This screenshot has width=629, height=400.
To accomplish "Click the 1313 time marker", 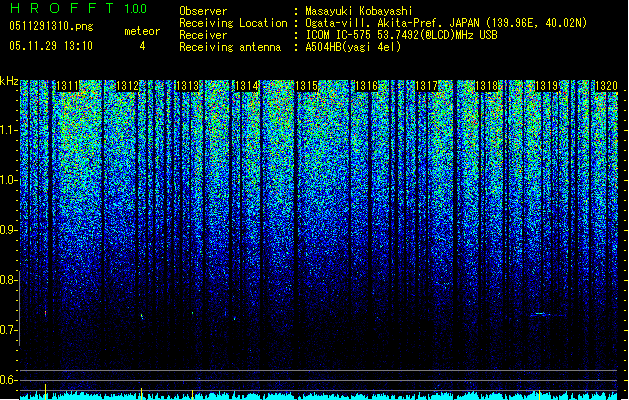I will (187, 86).
